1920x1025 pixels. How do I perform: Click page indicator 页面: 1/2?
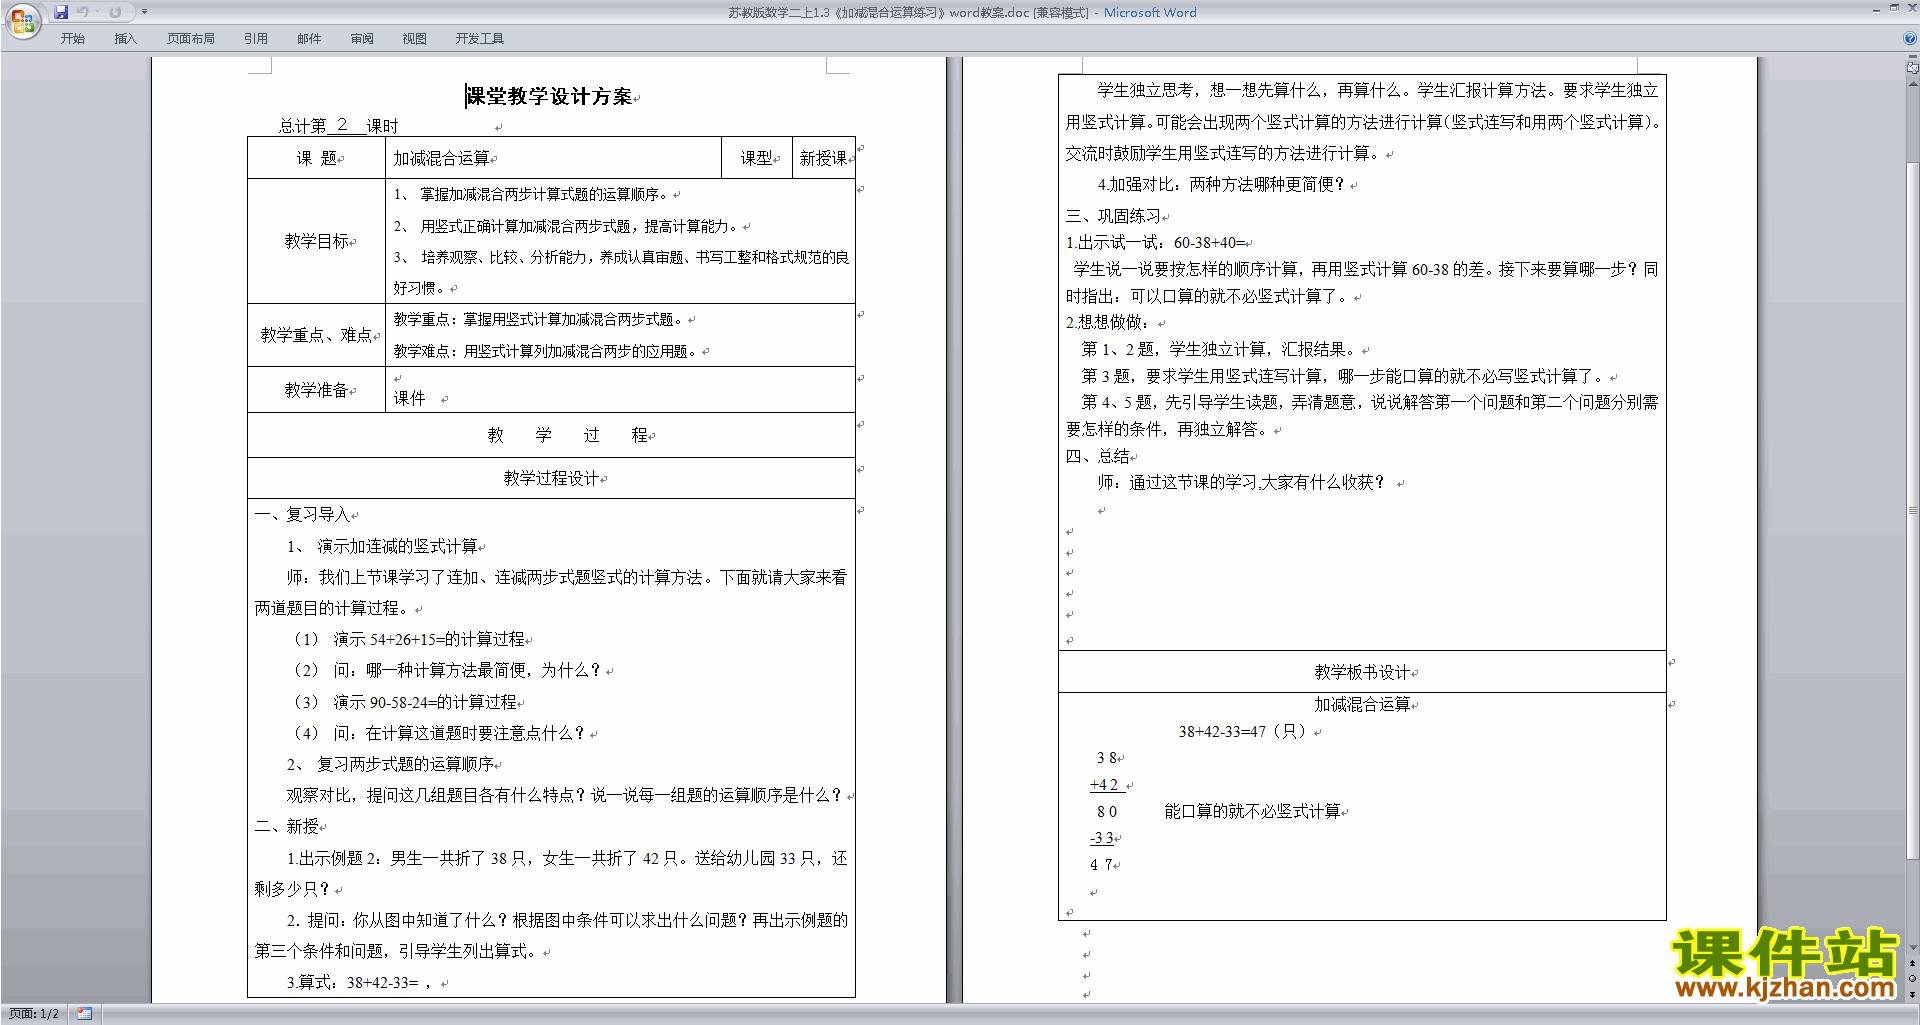pos(34,1014)
